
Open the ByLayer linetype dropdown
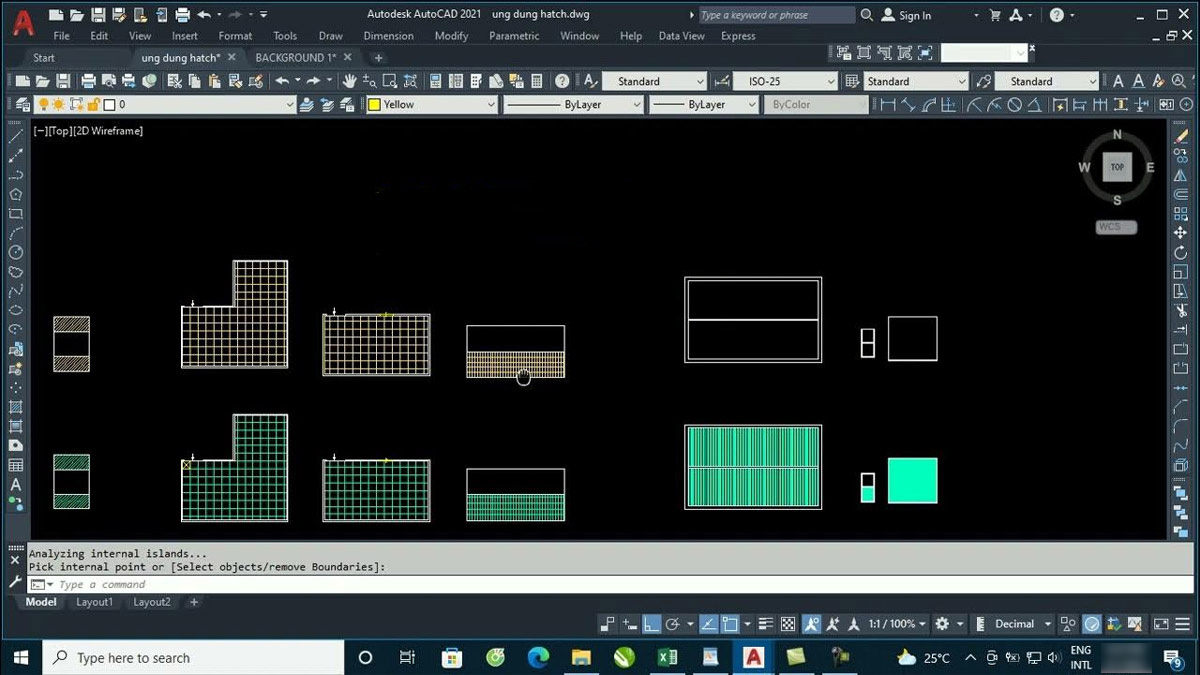tap(573, 104)
